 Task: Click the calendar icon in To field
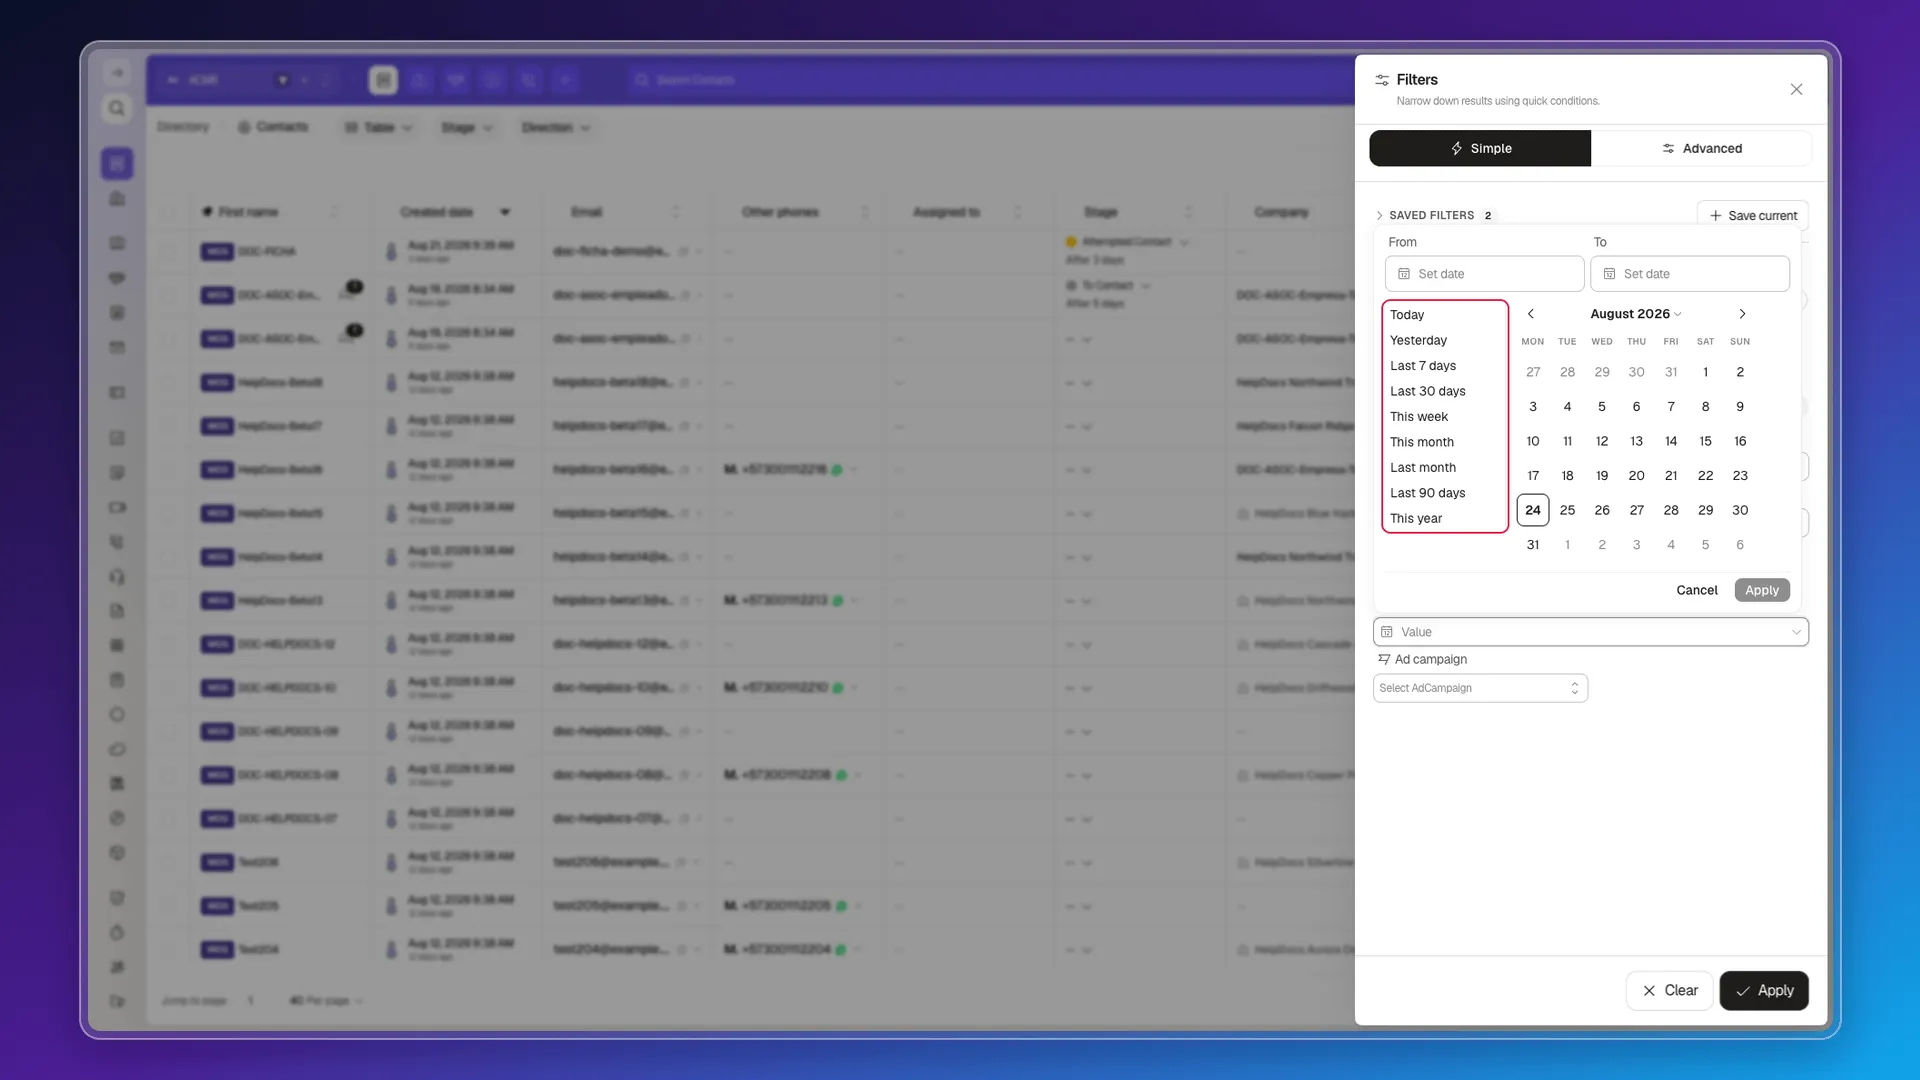click(1609, 274)
